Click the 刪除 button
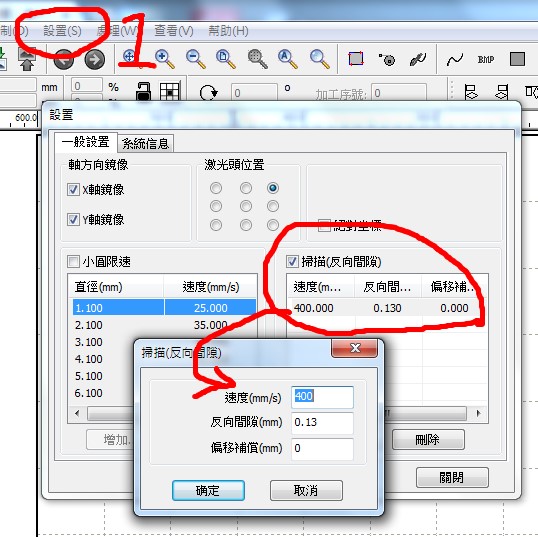The image size is (538, 537). (428, 439)
